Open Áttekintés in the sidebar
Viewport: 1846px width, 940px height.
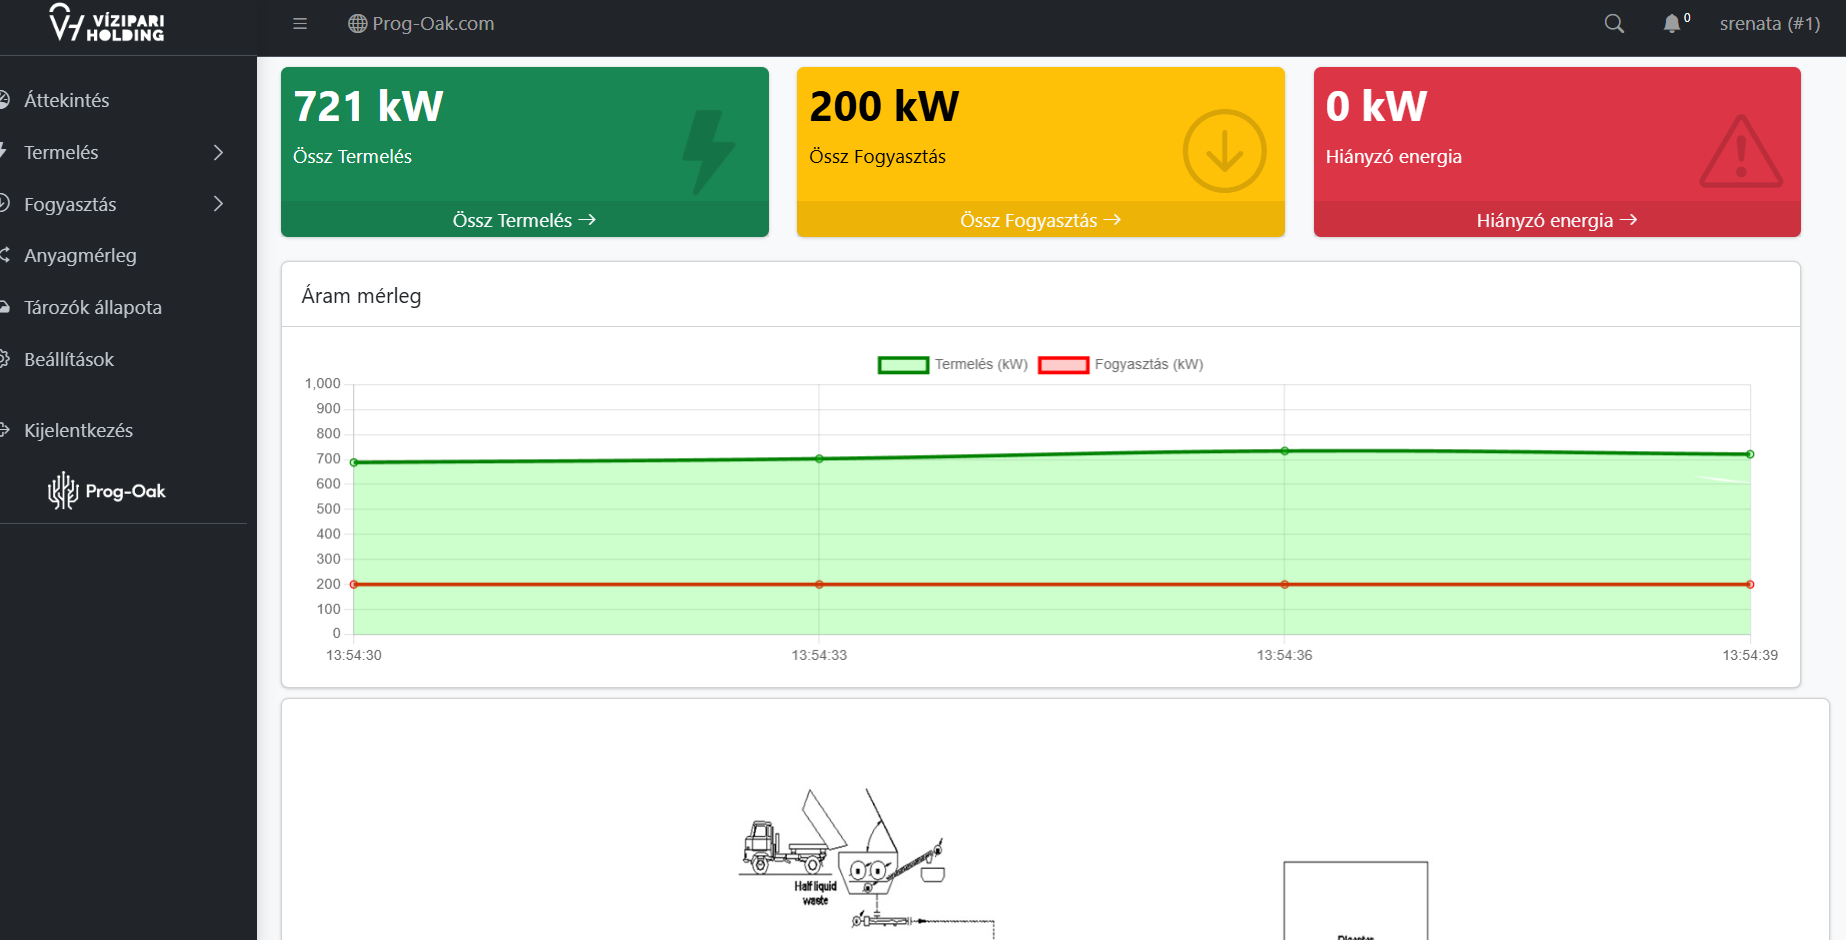click(67, 100)
